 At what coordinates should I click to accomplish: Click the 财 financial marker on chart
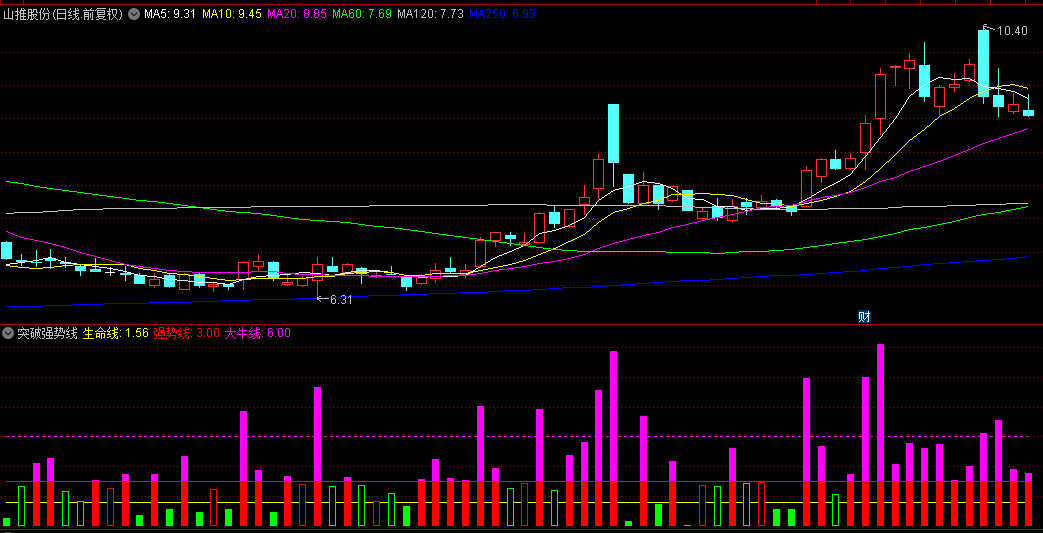pos(864,317)
